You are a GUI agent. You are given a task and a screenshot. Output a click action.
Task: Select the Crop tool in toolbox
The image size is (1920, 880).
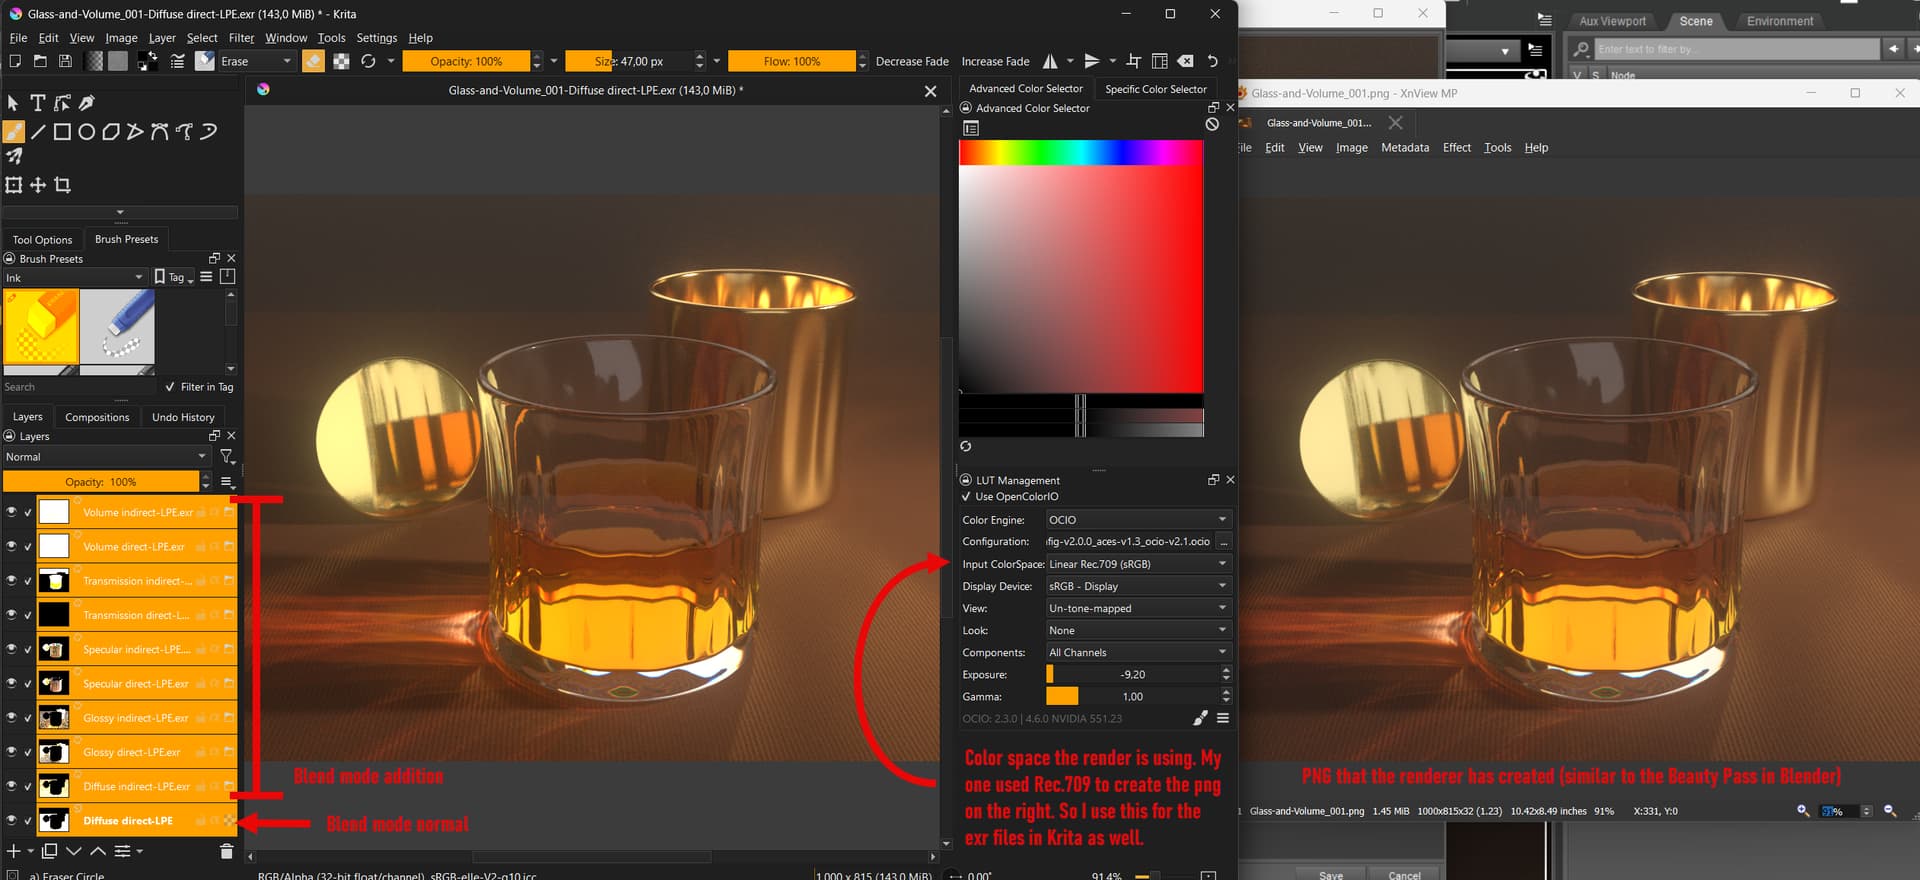pyautogui.click(x=62, y=185)
